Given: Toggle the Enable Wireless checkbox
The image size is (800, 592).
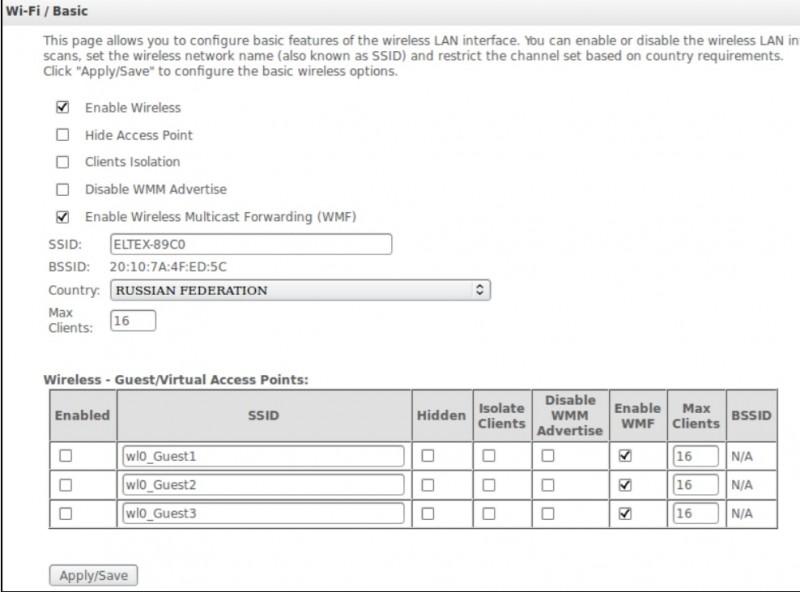Looking at the screenshot, I should 62,107.
